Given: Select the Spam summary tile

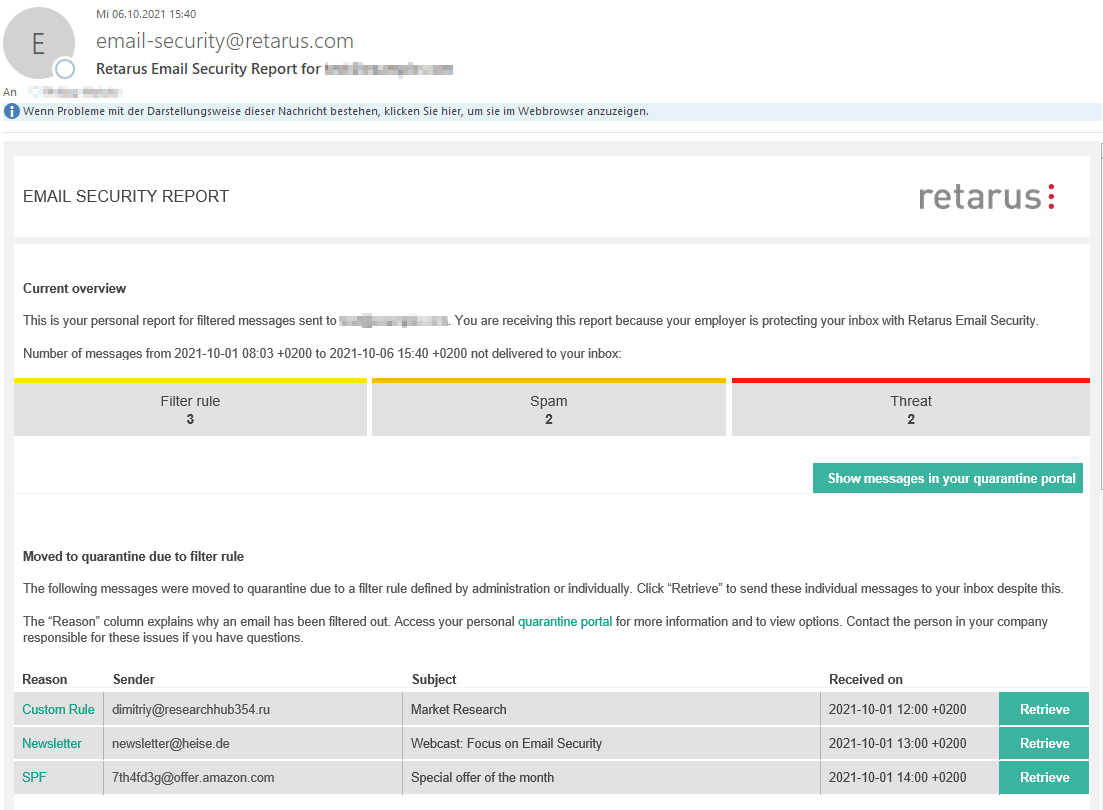Looking at the screenshot, I should tap(548, 409).
